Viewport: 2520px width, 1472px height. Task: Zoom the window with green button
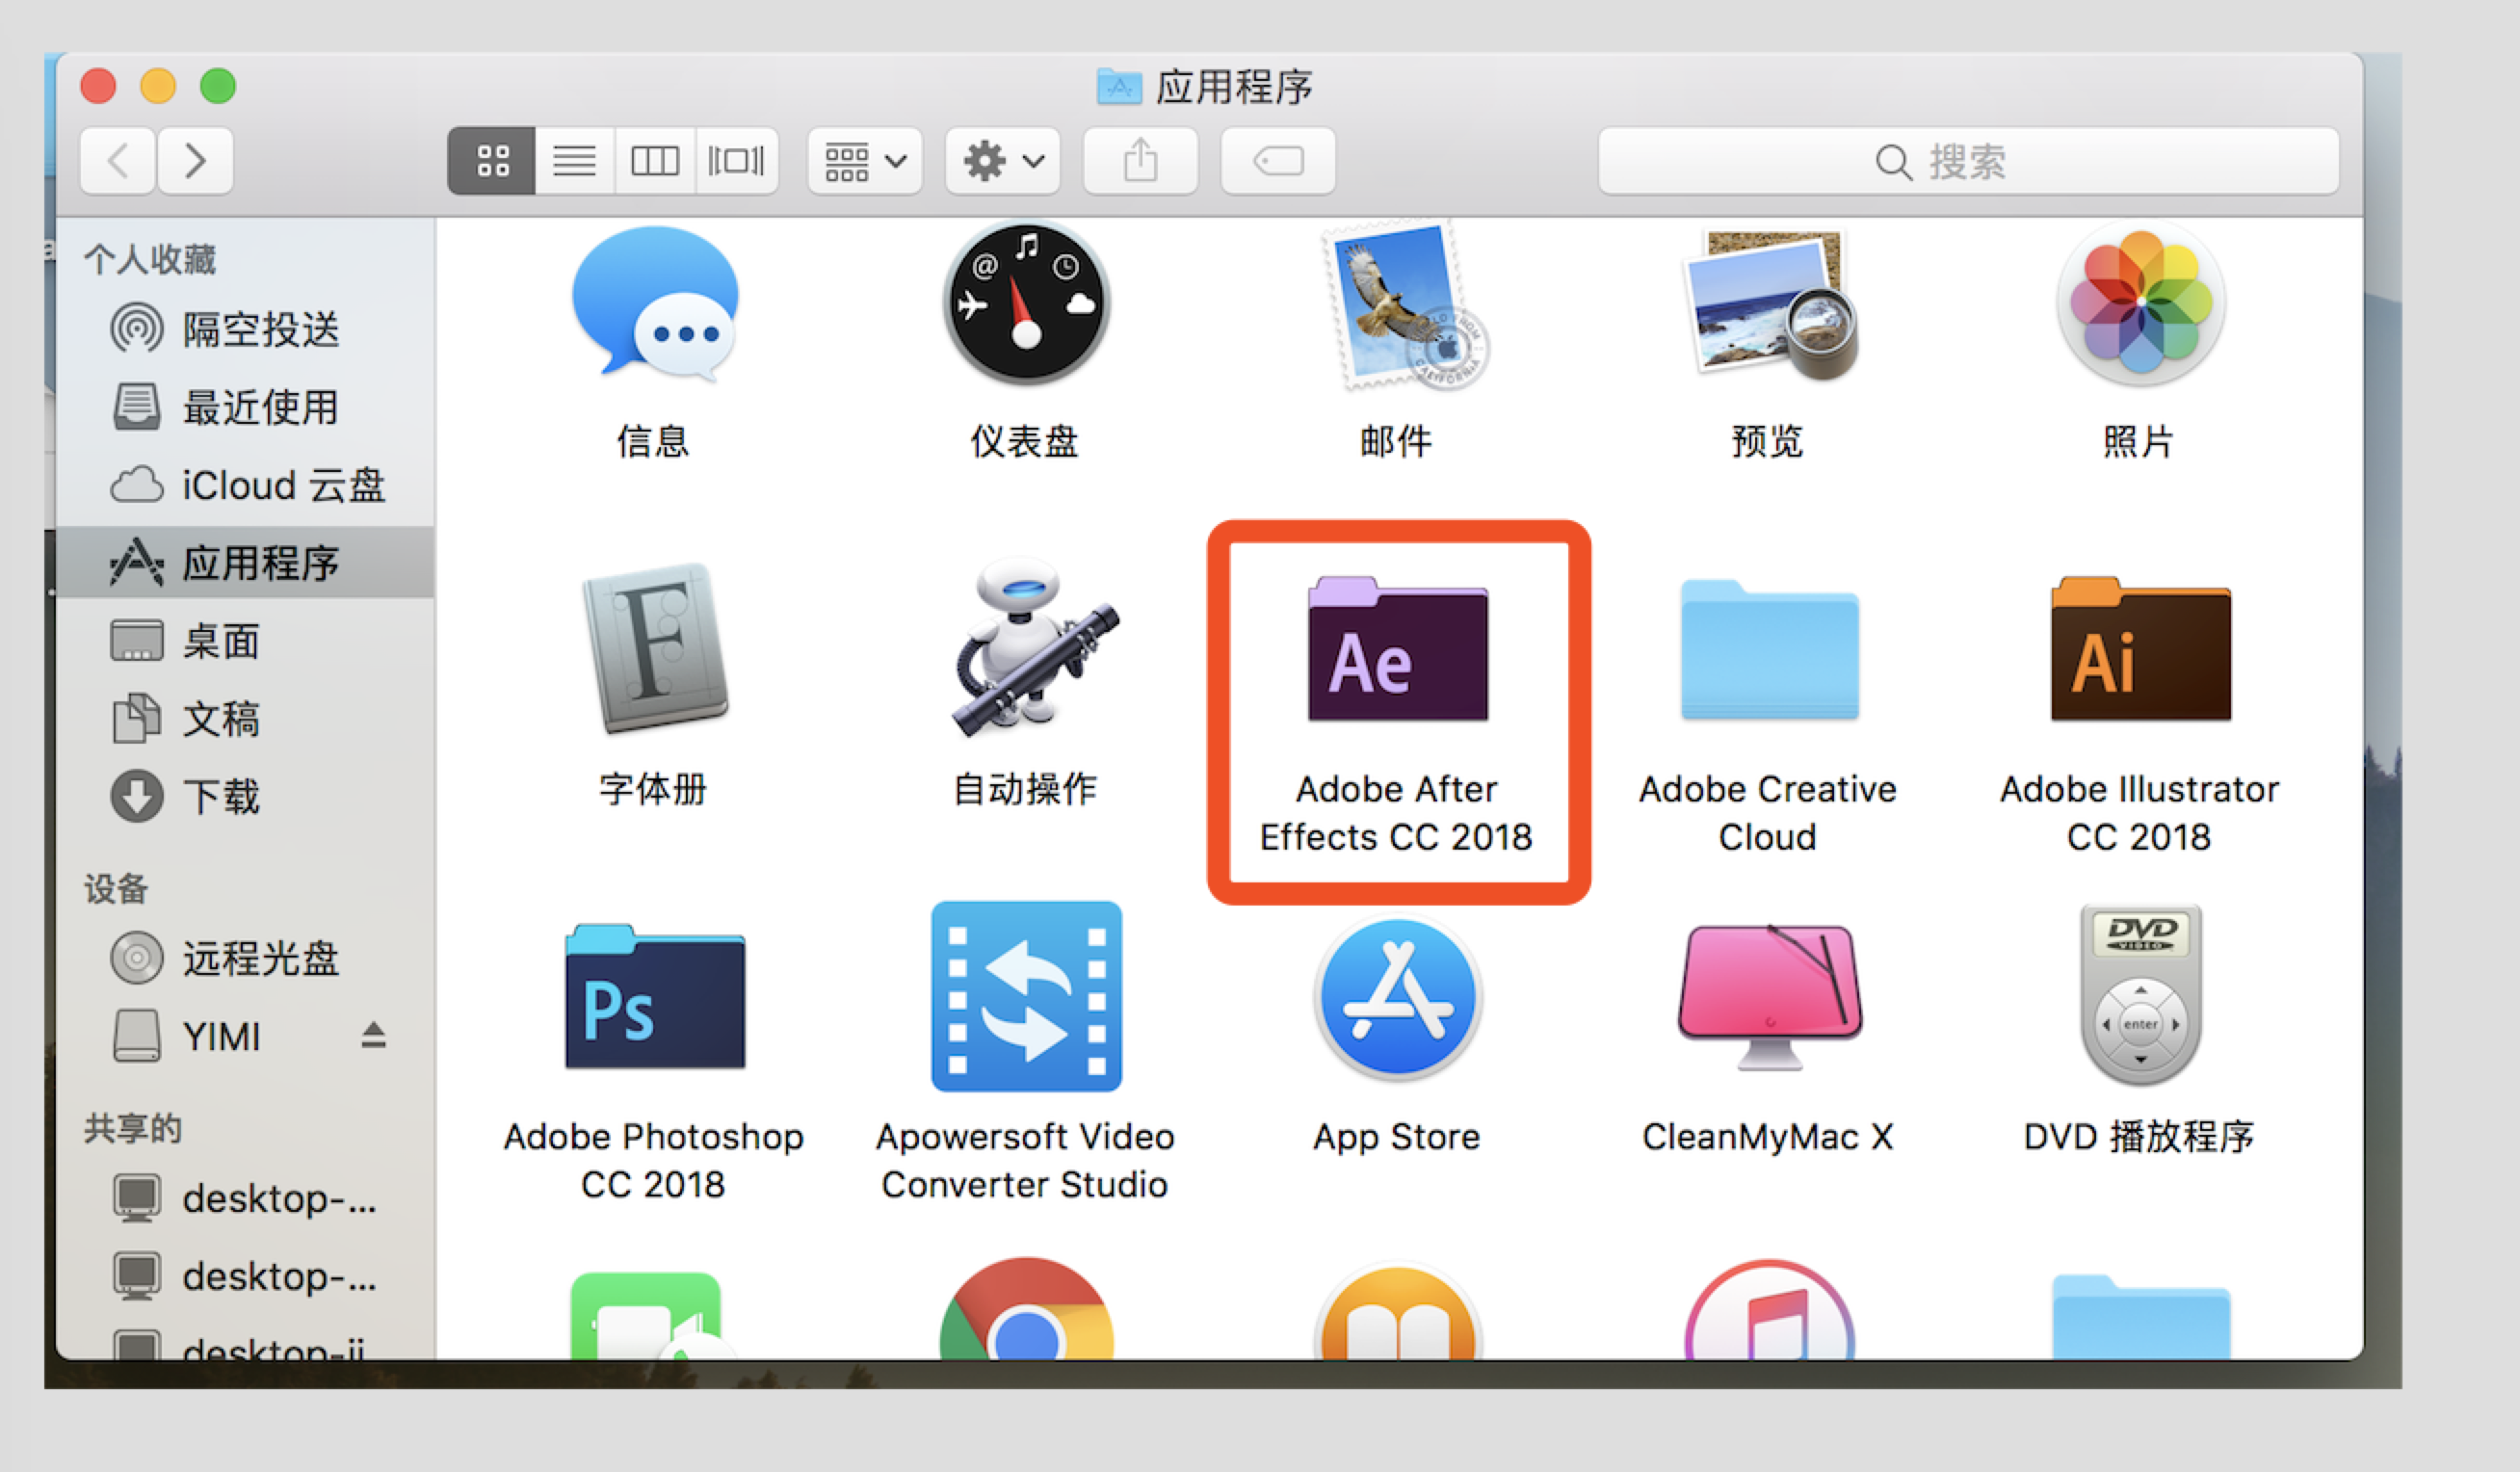pos(218,86)
